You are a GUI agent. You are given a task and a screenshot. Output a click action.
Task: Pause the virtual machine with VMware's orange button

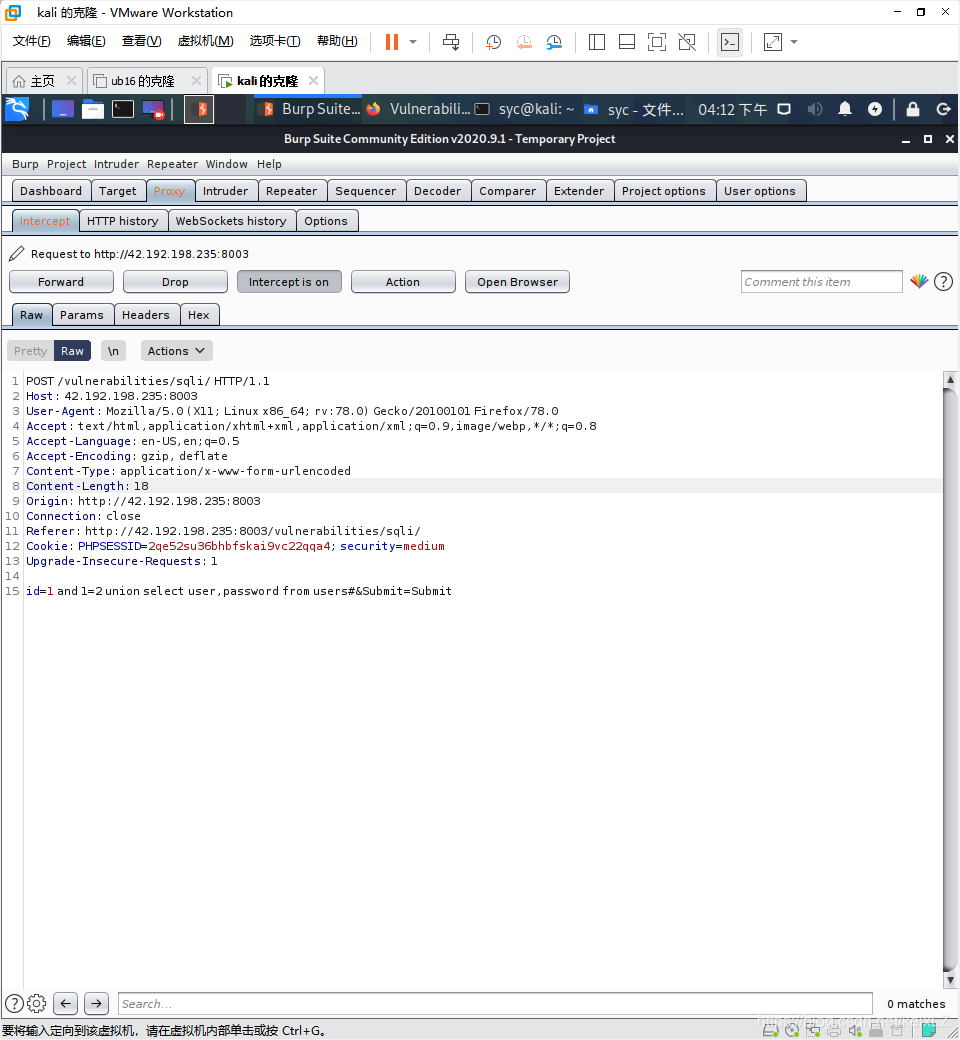[391, 42]
